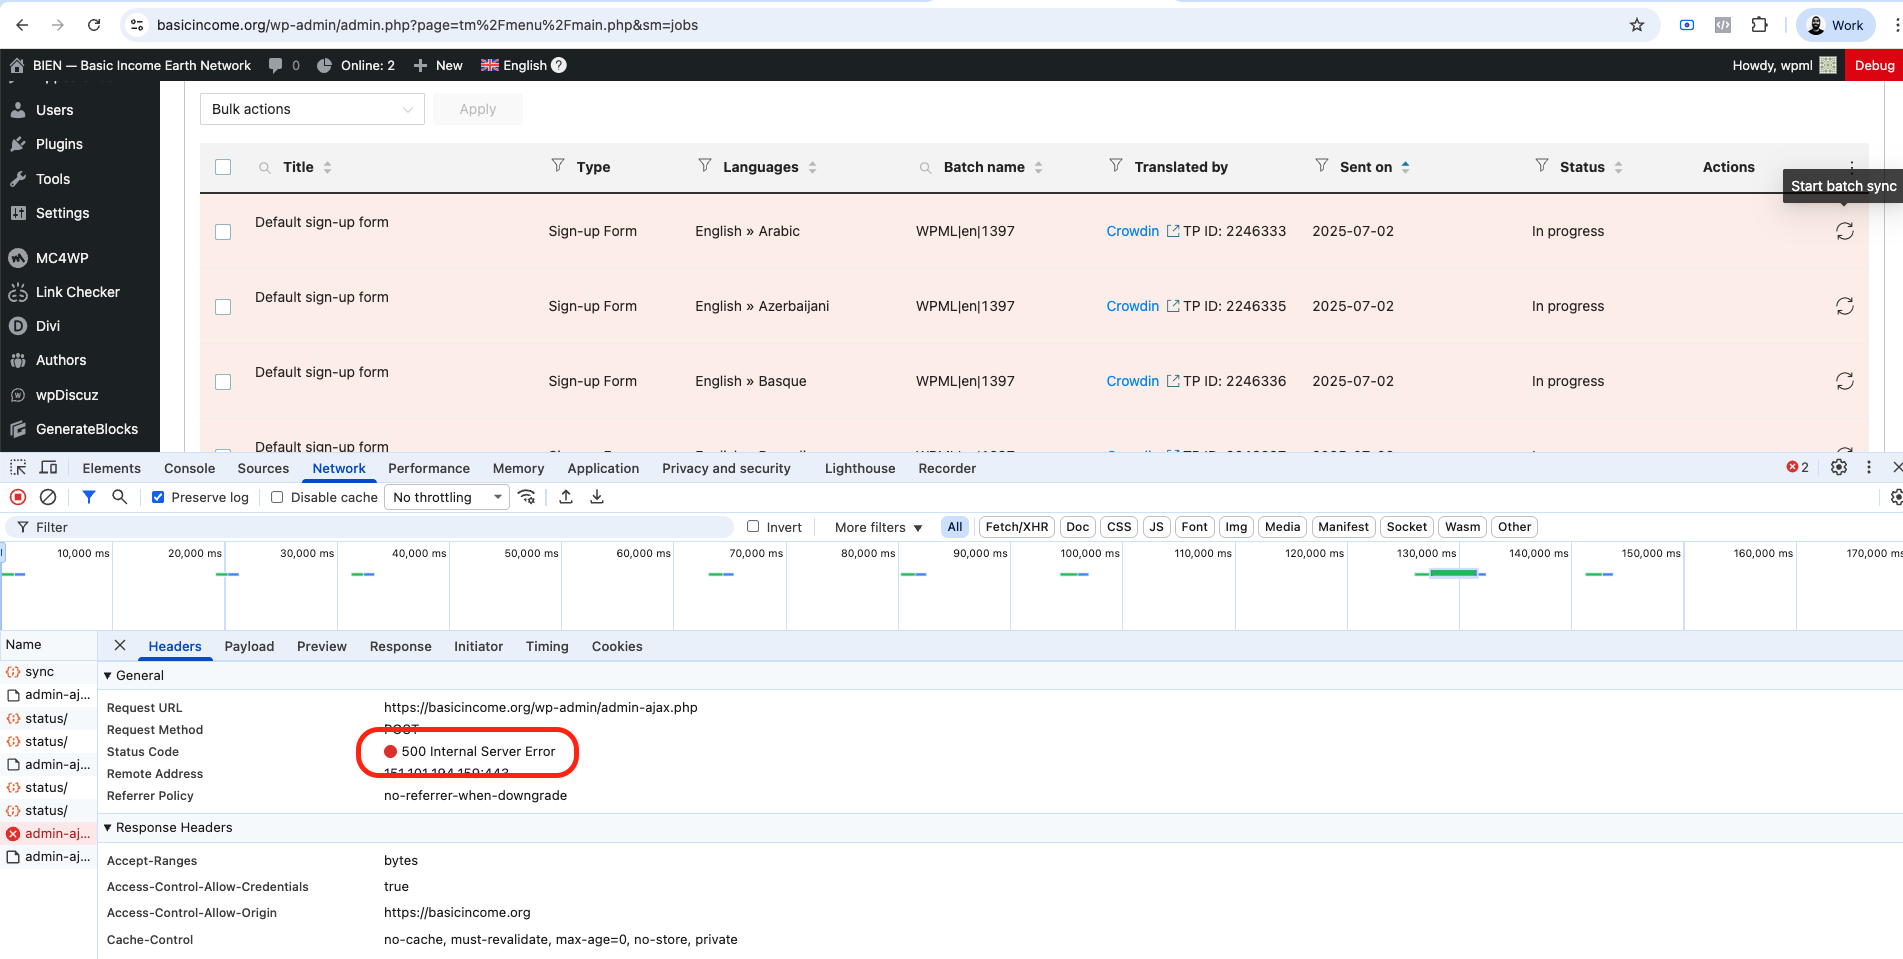Viewport: 1903px width, 959px height.
Task: Toggle the device toolbar icon
Action: pyautogui.click(x=48, y=467)
